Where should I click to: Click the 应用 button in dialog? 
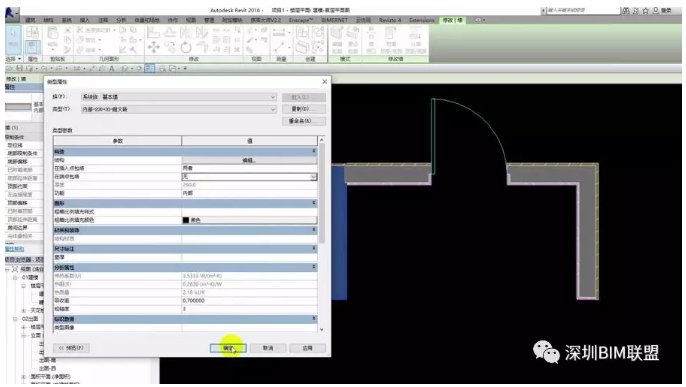(x=308, y=348)
